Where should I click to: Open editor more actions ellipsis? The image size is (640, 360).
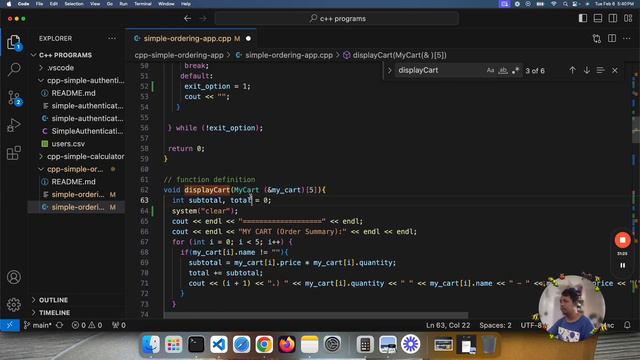(627, 38)
